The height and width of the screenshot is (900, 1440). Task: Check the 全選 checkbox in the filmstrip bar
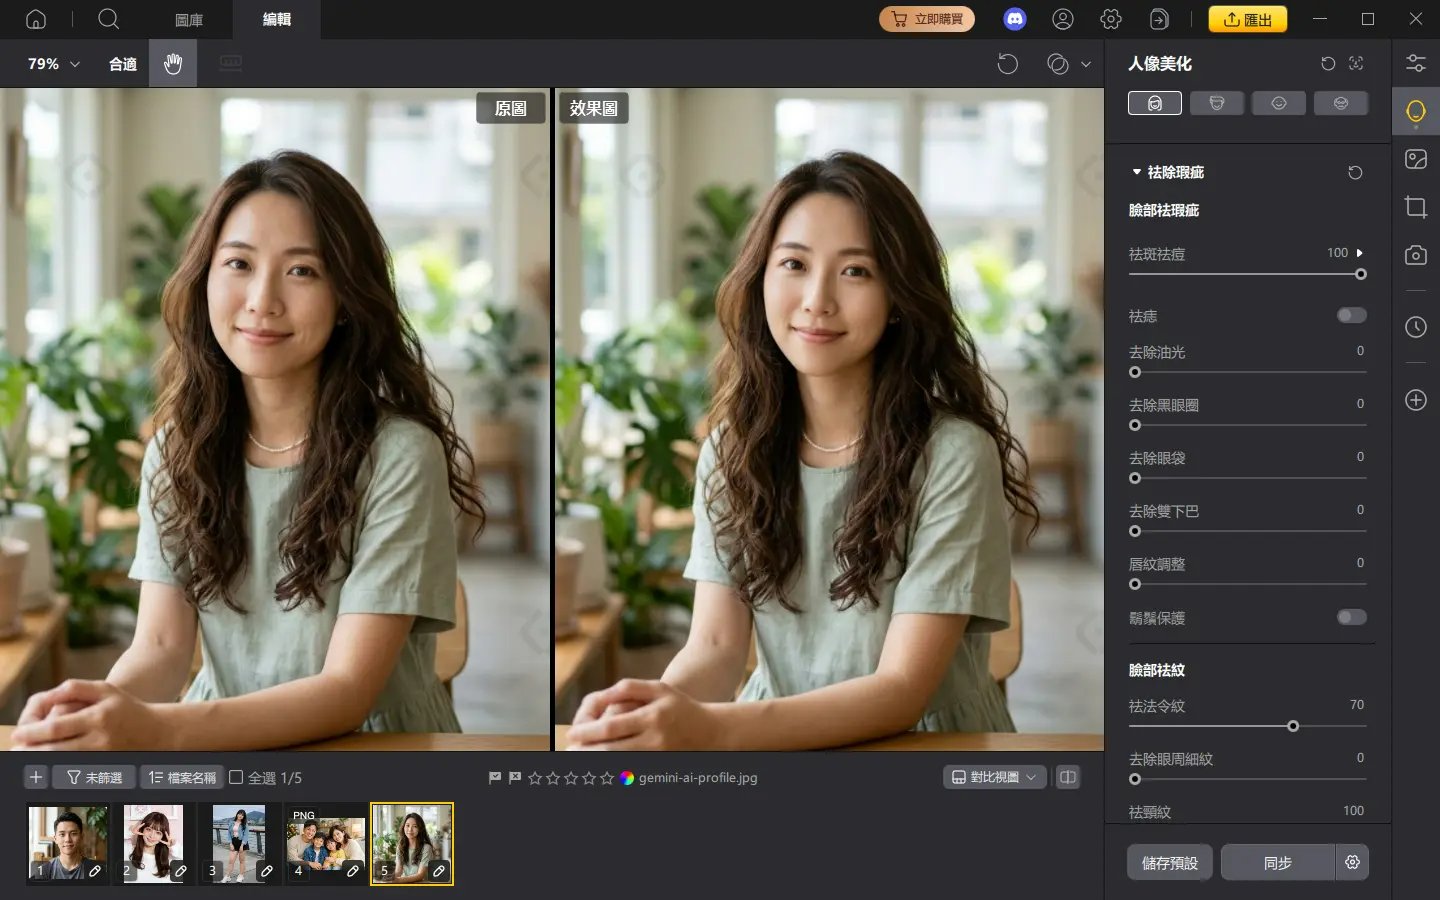coord(236,777)
